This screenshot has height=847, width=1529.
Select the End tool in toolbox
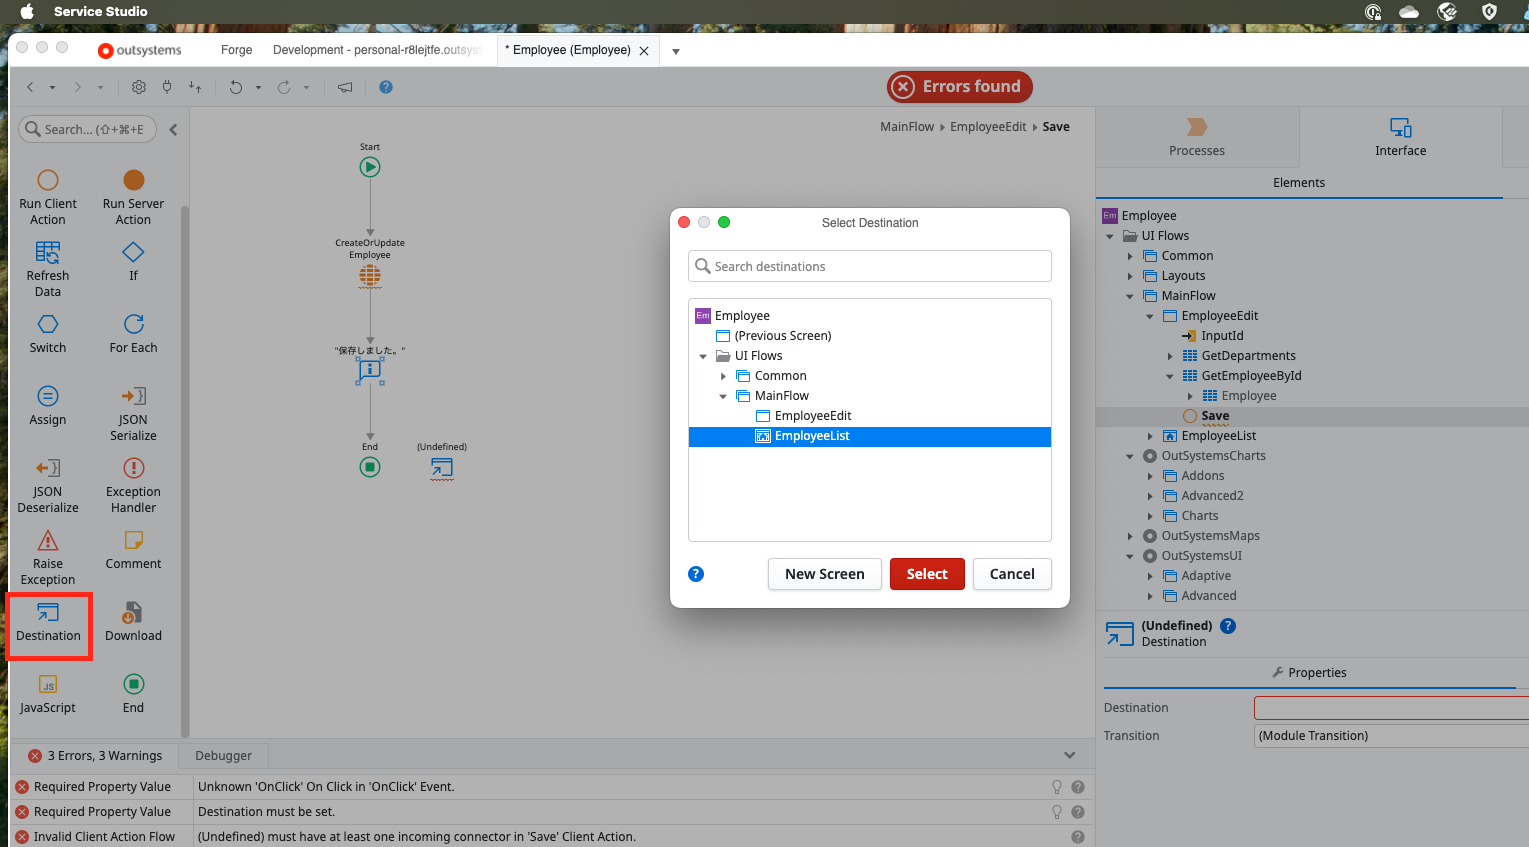click(x=133, y=693)
